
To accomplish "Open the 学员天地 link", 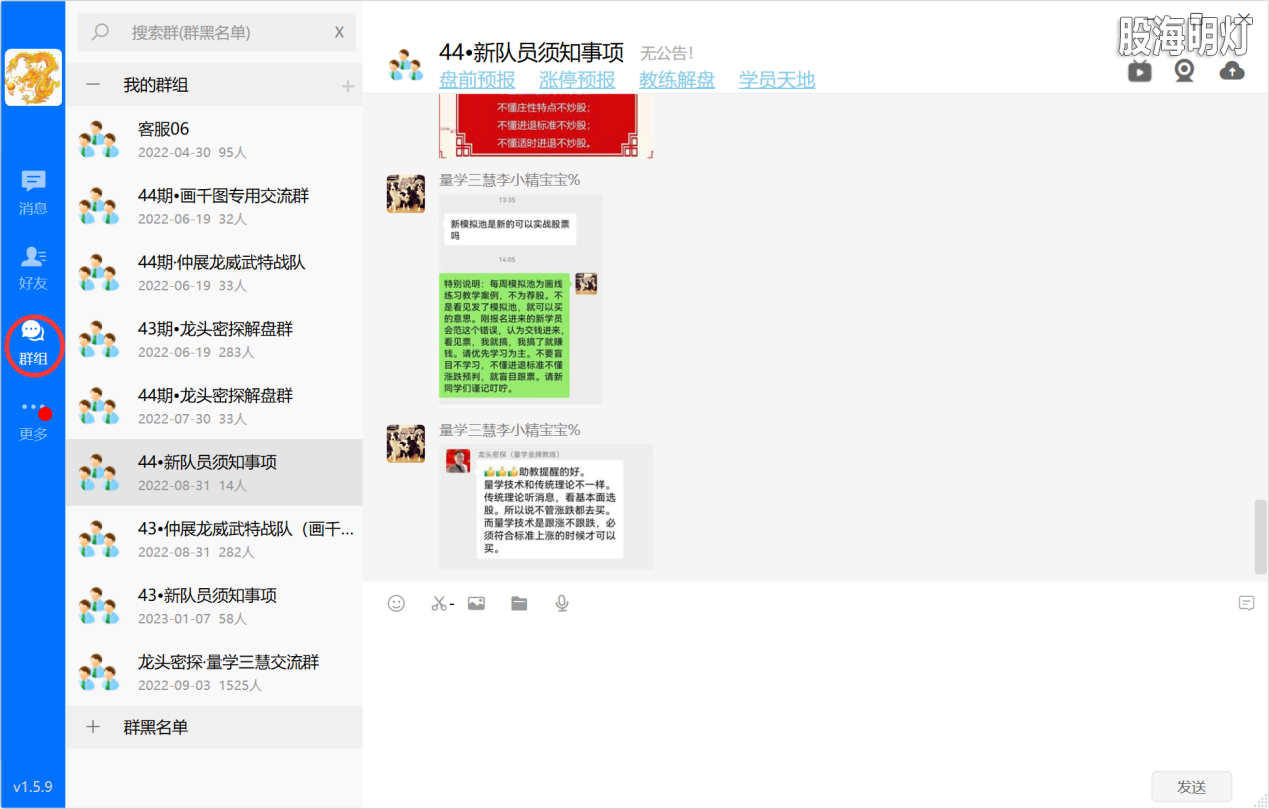I will tap(777, 80).
